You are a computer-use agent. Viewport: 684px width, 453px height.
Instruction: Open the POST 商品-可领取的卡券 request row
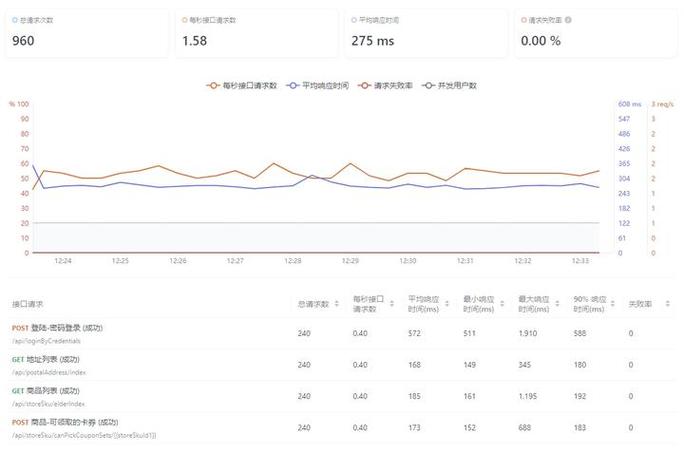[x=342, y=428]
